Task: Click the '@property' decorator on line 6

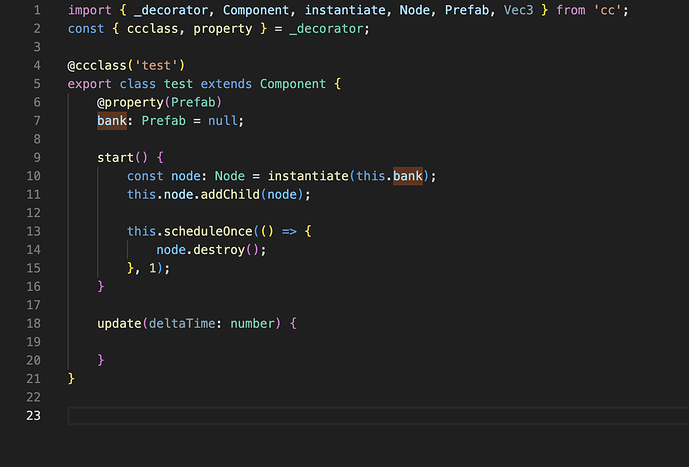Action: point(130,102)
